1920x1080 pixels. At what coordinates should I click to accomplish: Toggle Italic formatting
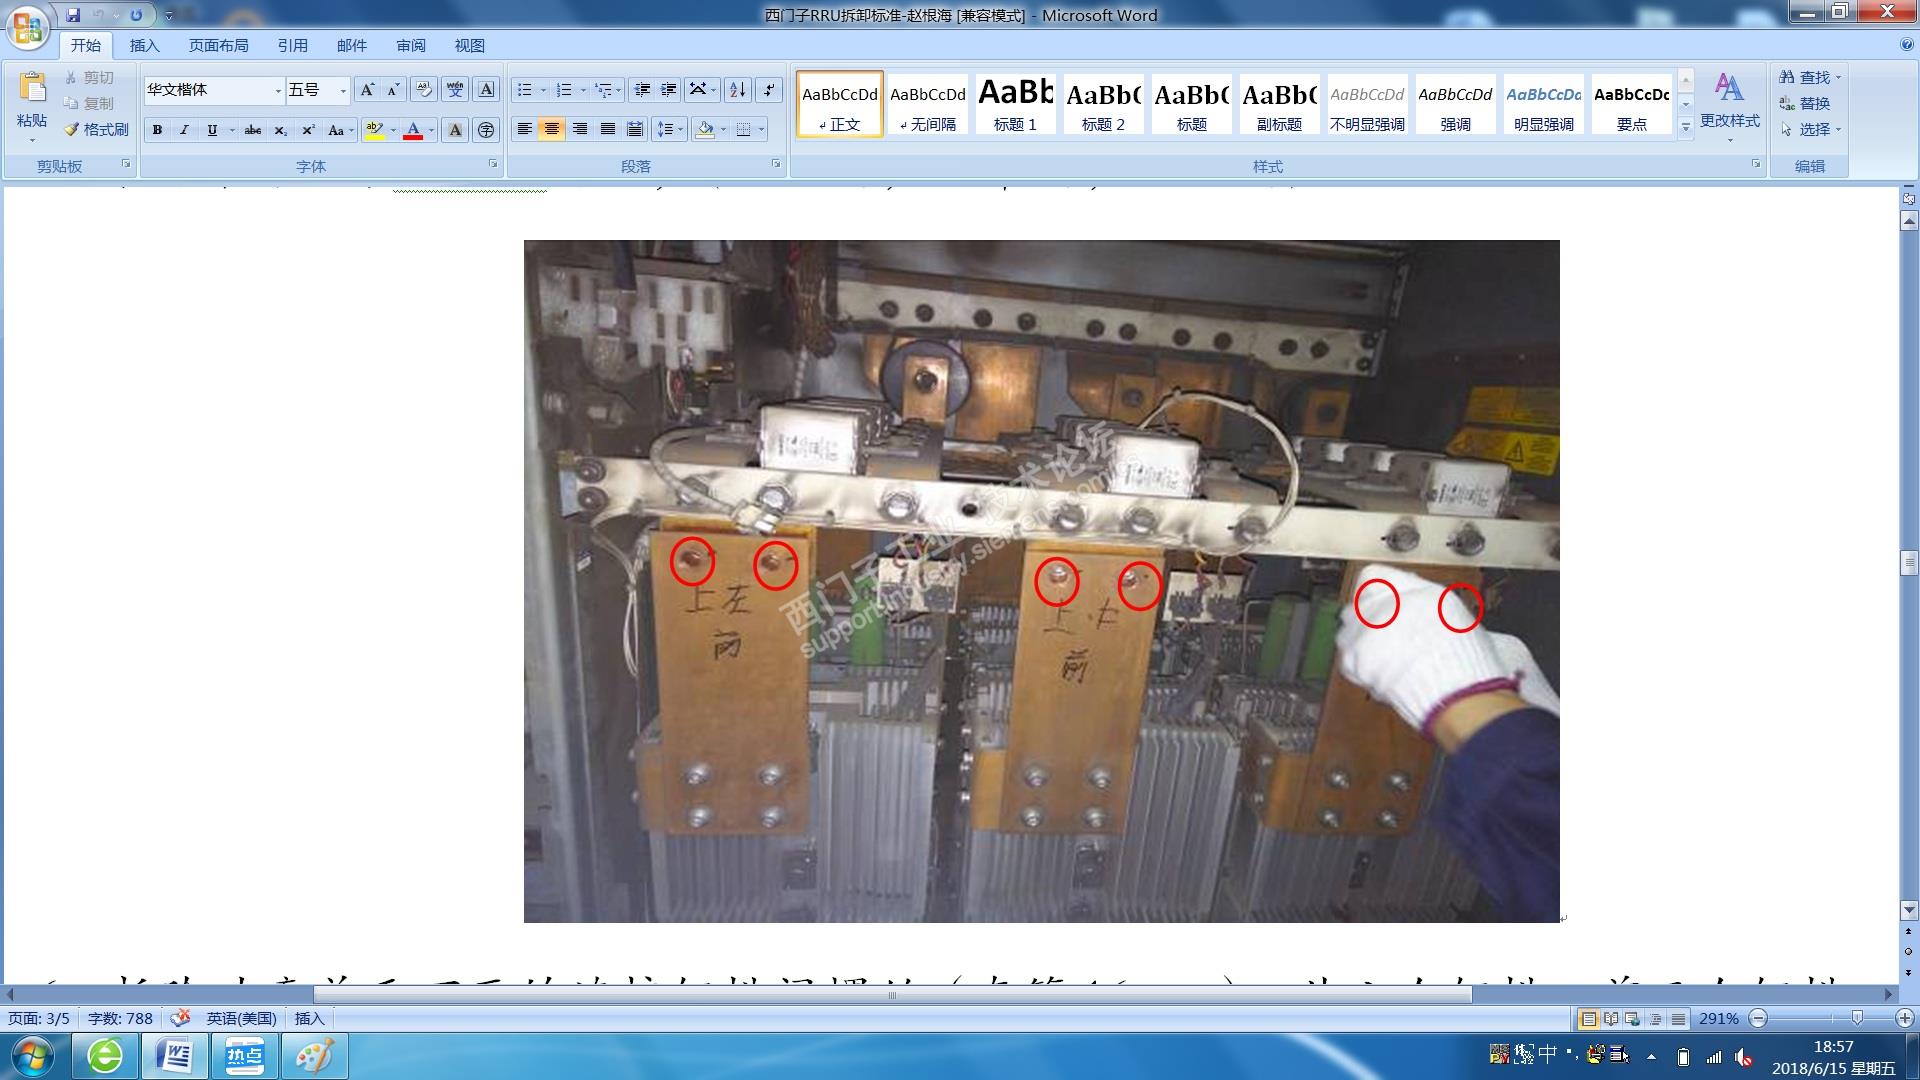click(184, 130)
